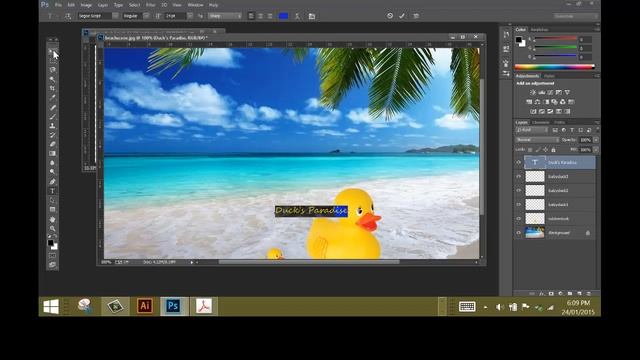Viewport: 640px width, 360px height.
Task: Click the Windows Start button
Action: (x=51, y=306)
